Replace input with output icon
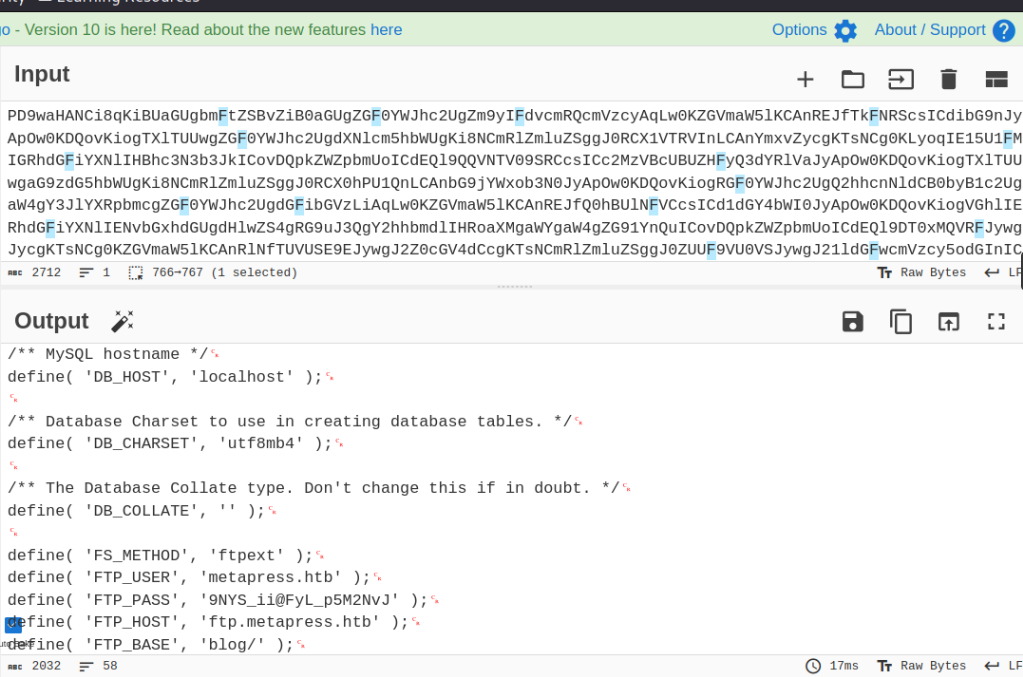 coord(949,322)
